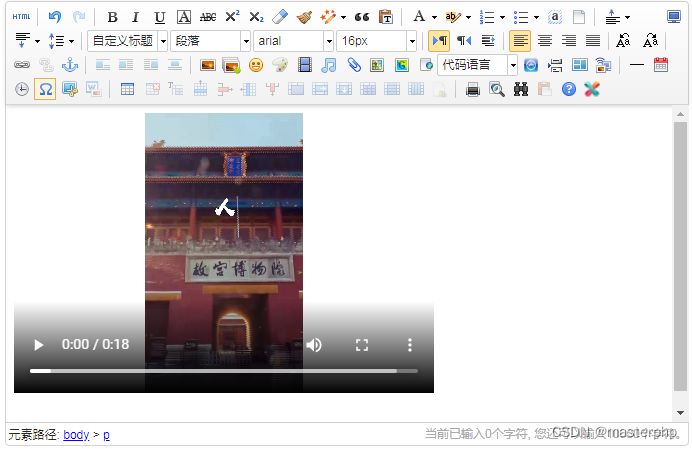Viewport: 692px width, 449px height.
Task: Insert current time
Action: point(22,90)
